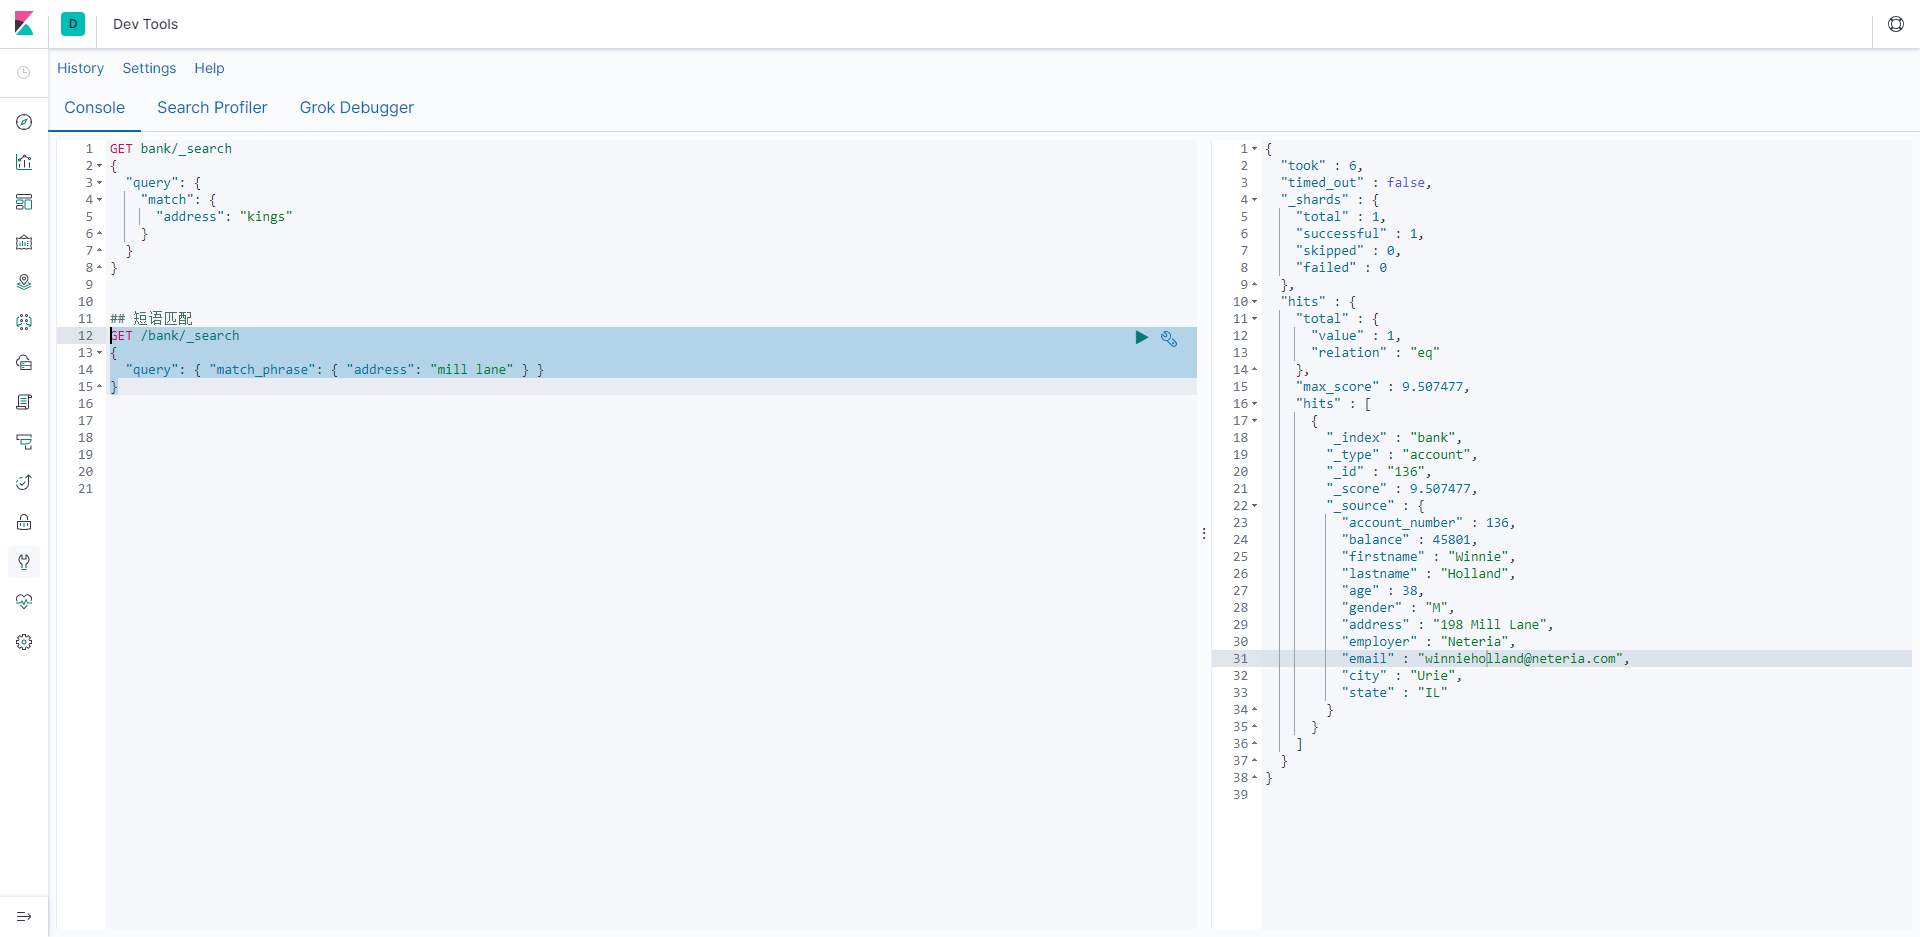Click GET /bank/_search on line 12

pyautogui.click(x=175, y=336)
